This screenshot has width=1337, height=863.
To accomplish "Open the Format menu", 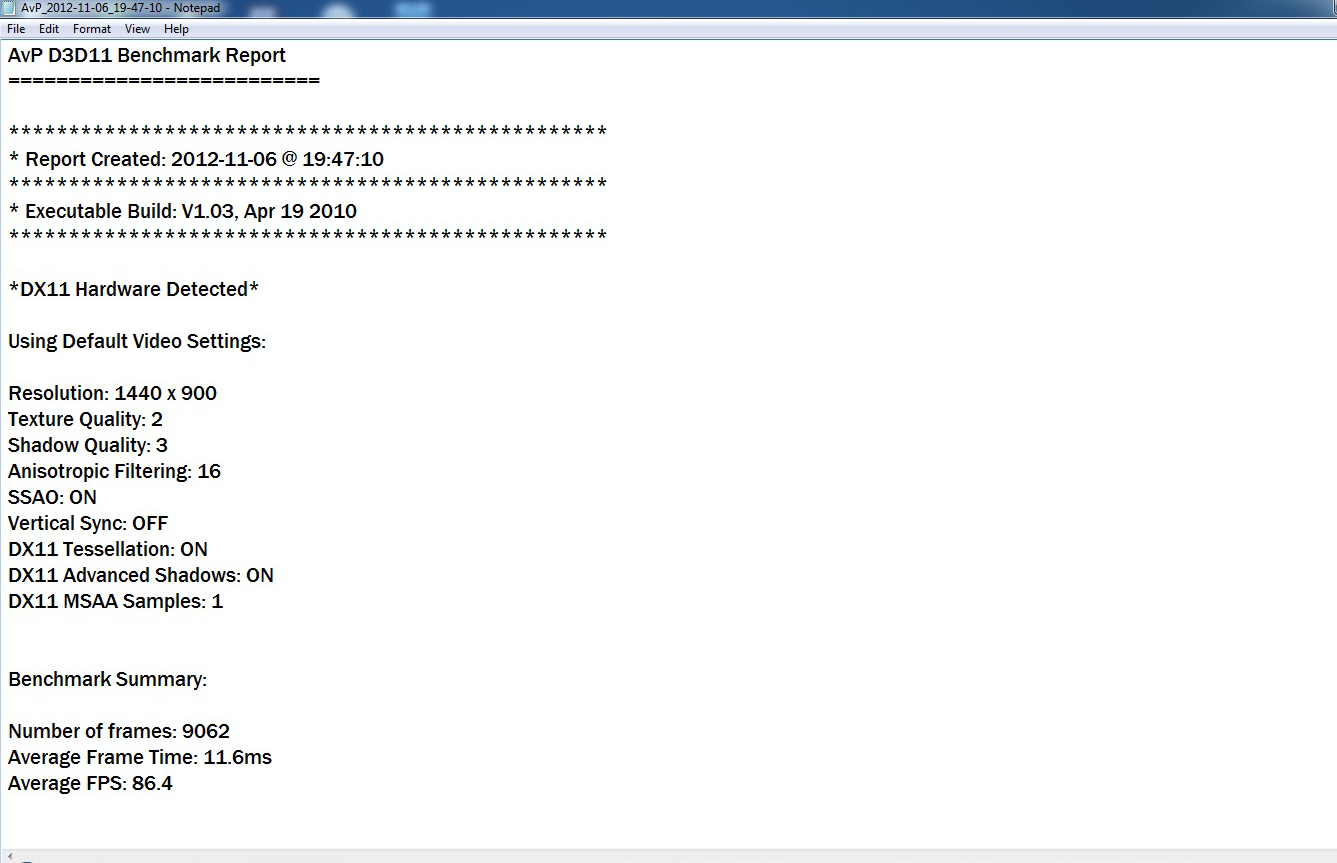I will (92, 29).
